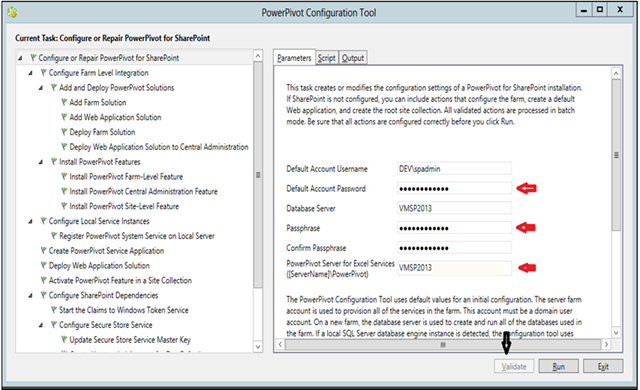Click flag icon beside Install PowerPivot Farm-Level Feature
Viewport: 640px width, 390px height.
pyautogui.click(x=64, y=176)
